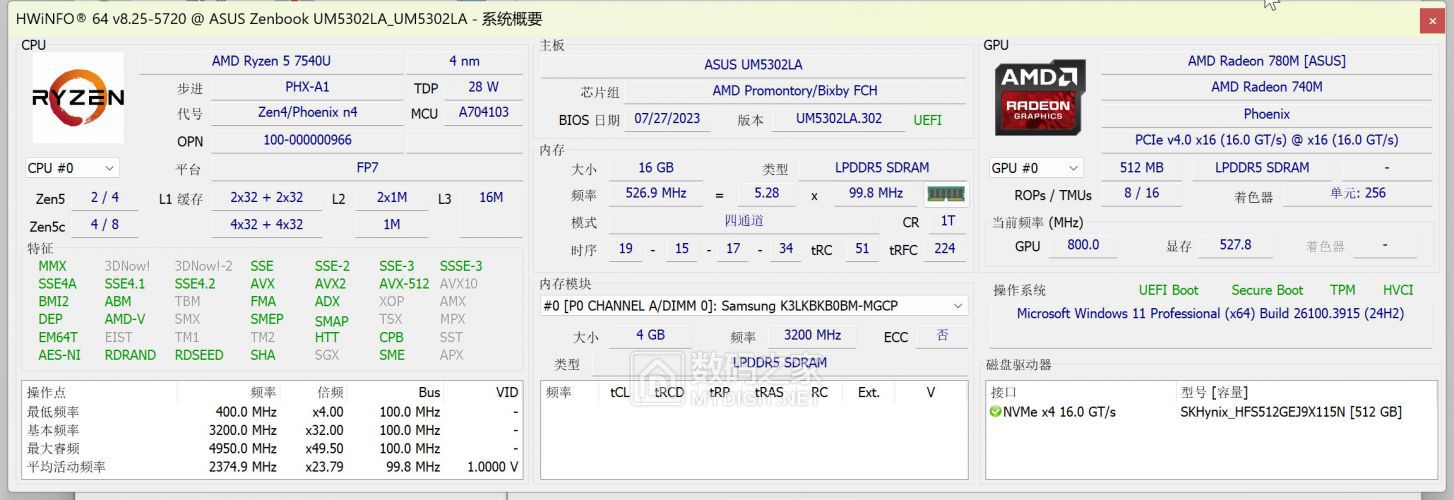1454x500 pixels.
Task: Click the ECC value 否
Action: [x=942, y=336]
